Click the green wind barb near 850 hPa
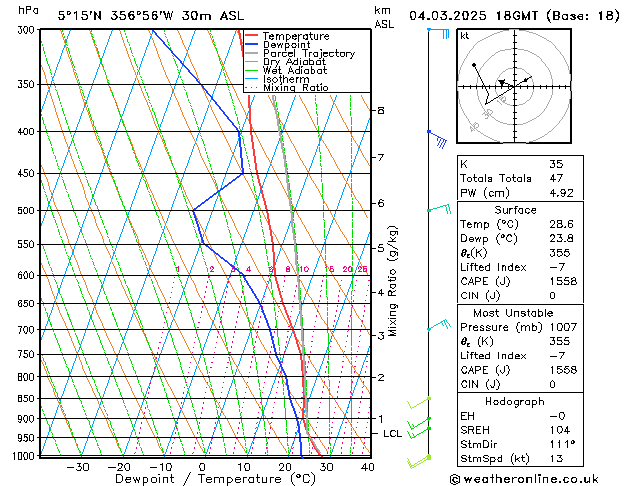Viewport: 629px width, 486px height. tap(418, 403)
